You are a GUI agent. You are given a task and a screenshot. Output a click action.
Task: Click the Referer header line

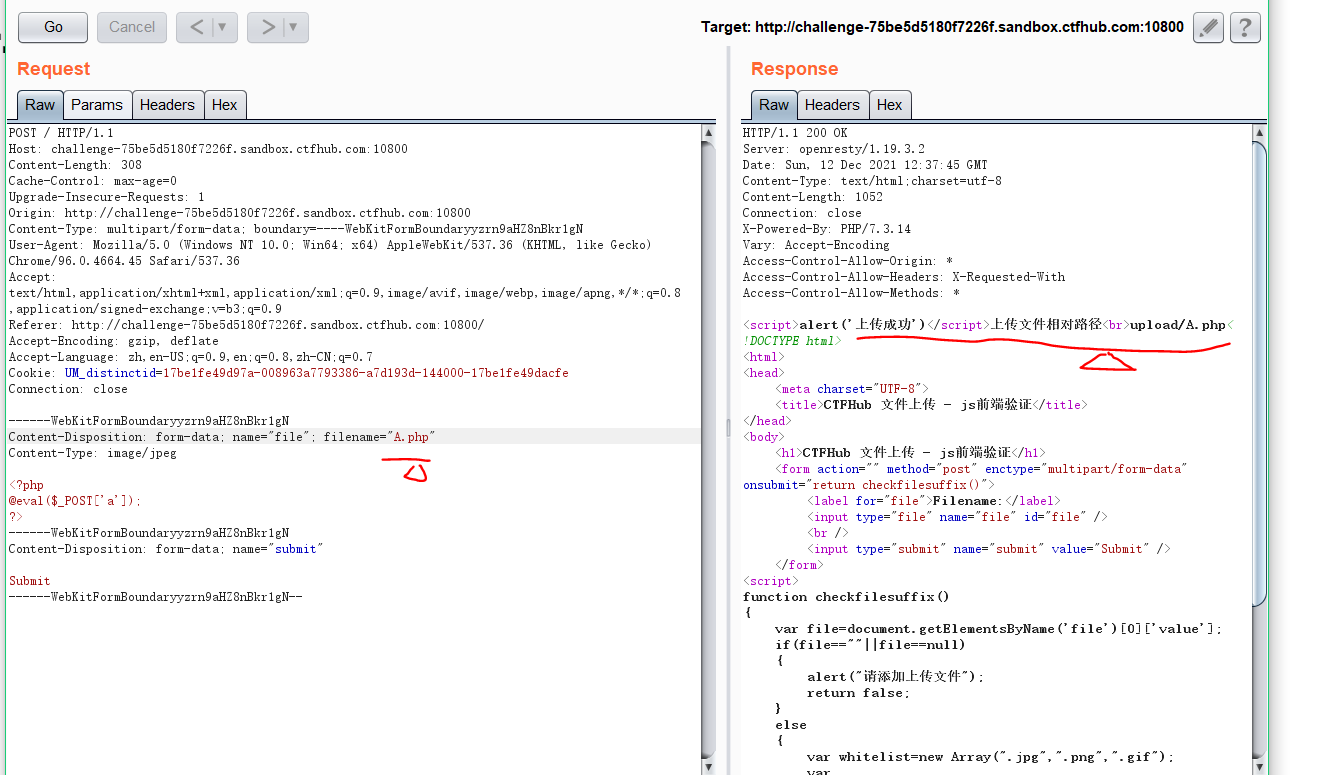point(246,325)
